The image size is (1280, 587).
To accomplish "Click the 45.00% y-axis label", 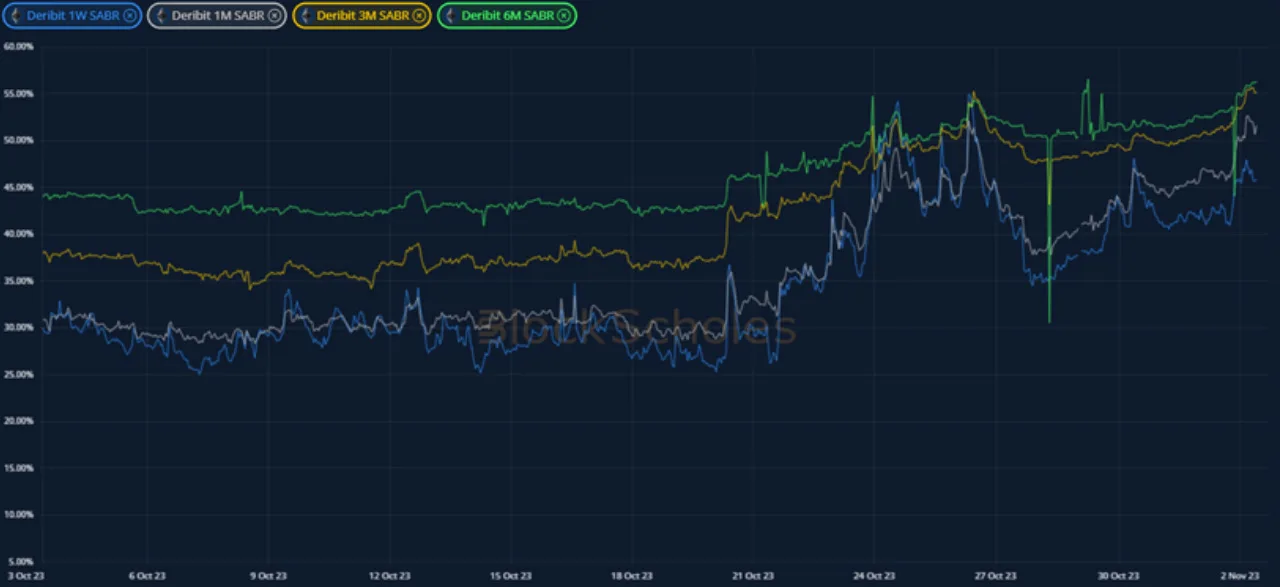I will tap(18, 188).
